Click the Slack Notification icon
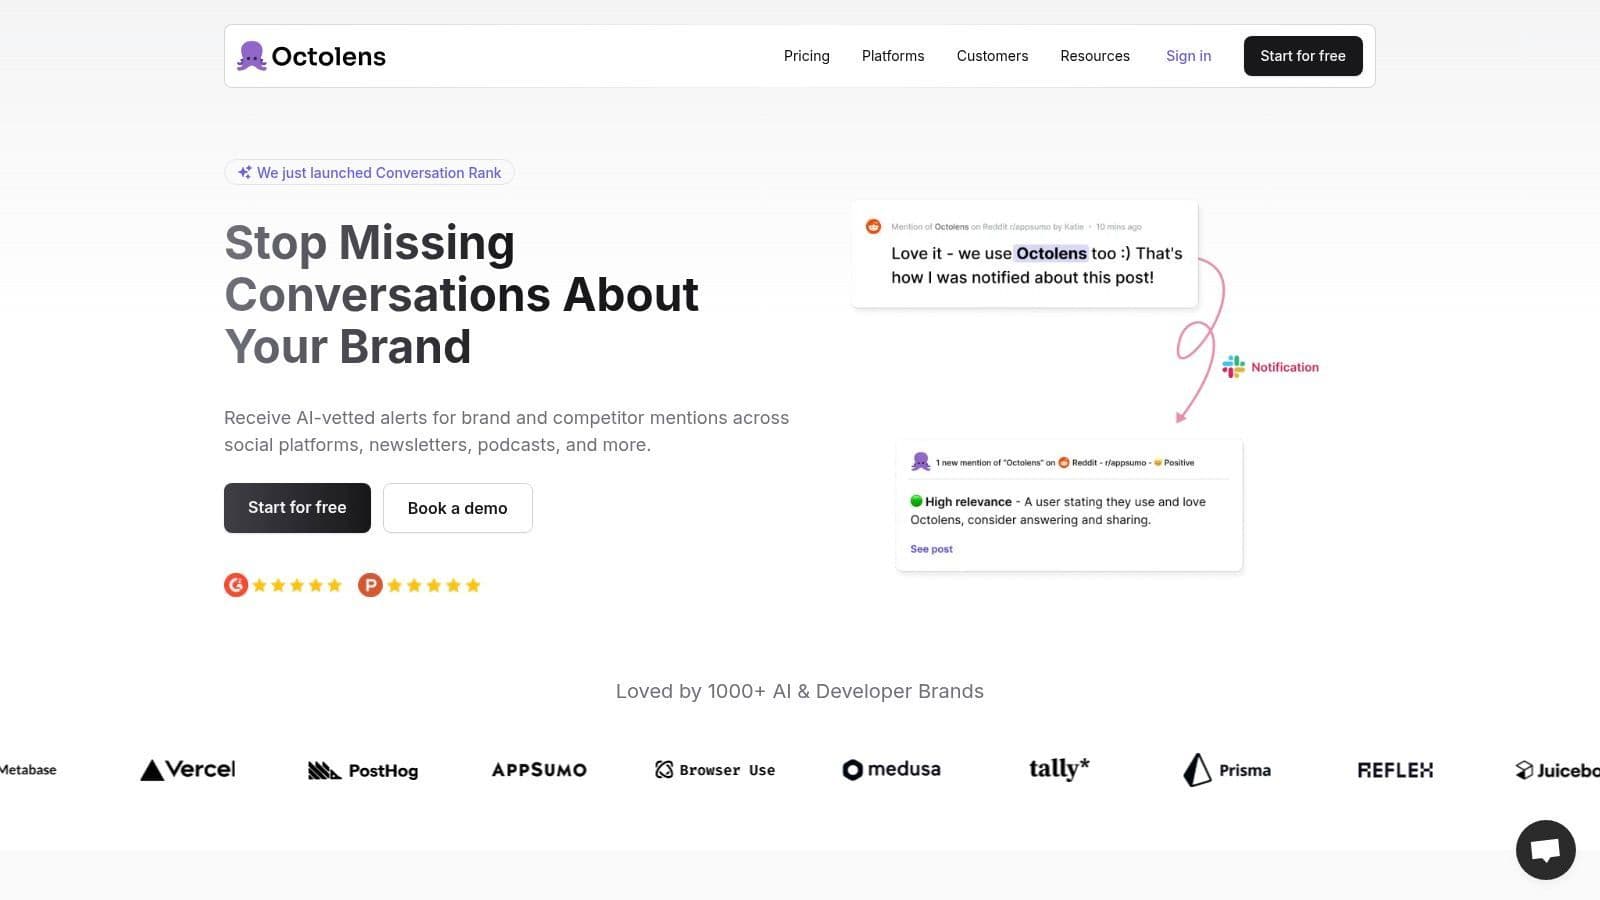This screenshot has width=1600, height=900. pos(1234,367)
